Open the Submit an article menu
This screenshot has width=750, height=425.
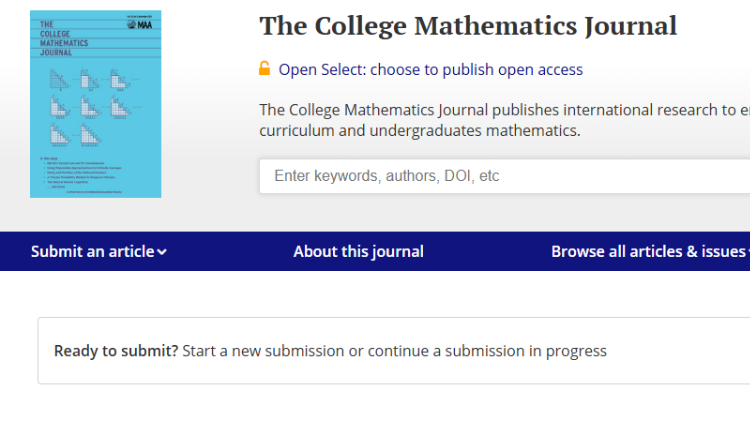[99, 251]
